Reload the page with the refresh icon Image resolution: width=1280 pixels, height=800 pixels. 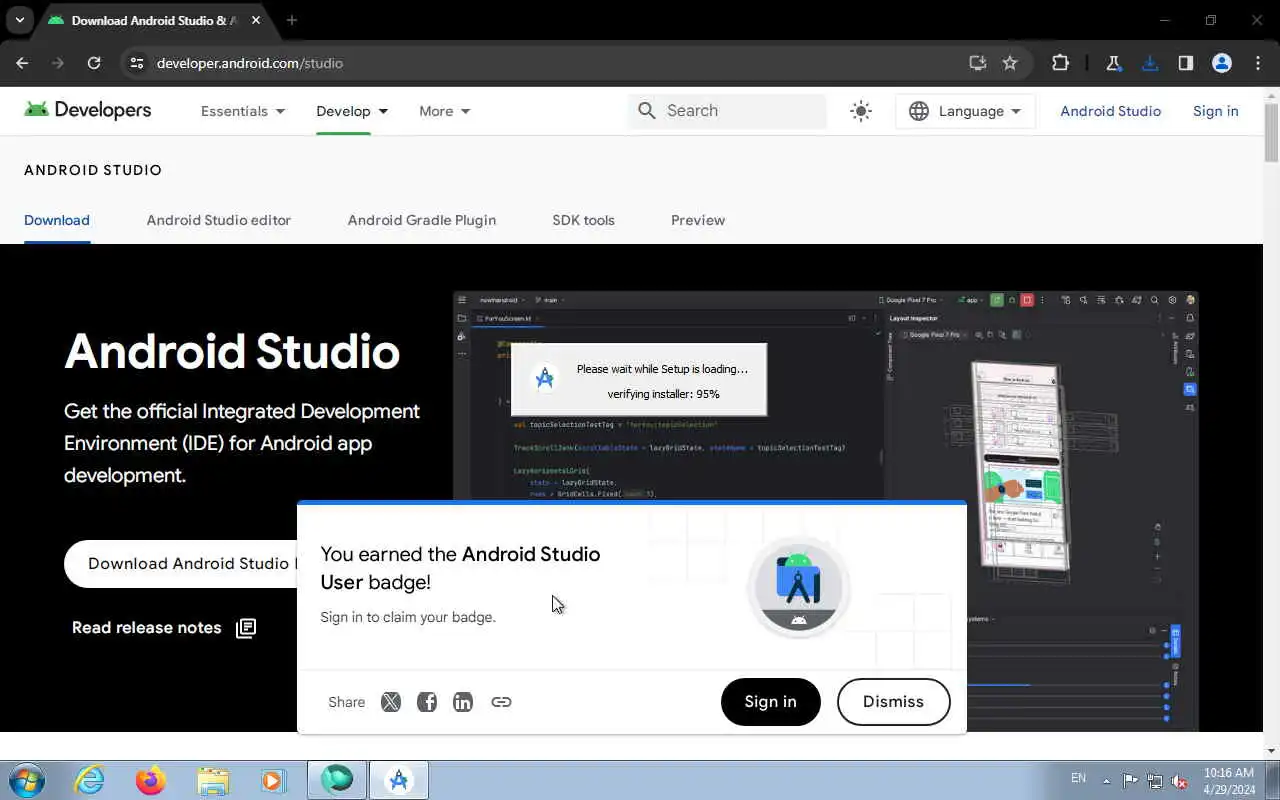pyautogui.click(x=94, y=63)
